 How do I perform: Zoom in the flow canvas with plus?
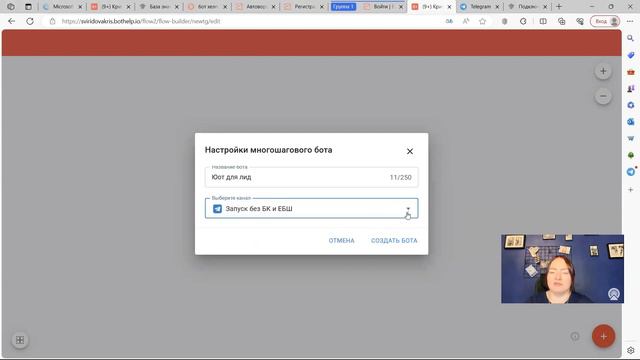coord(603,71)
